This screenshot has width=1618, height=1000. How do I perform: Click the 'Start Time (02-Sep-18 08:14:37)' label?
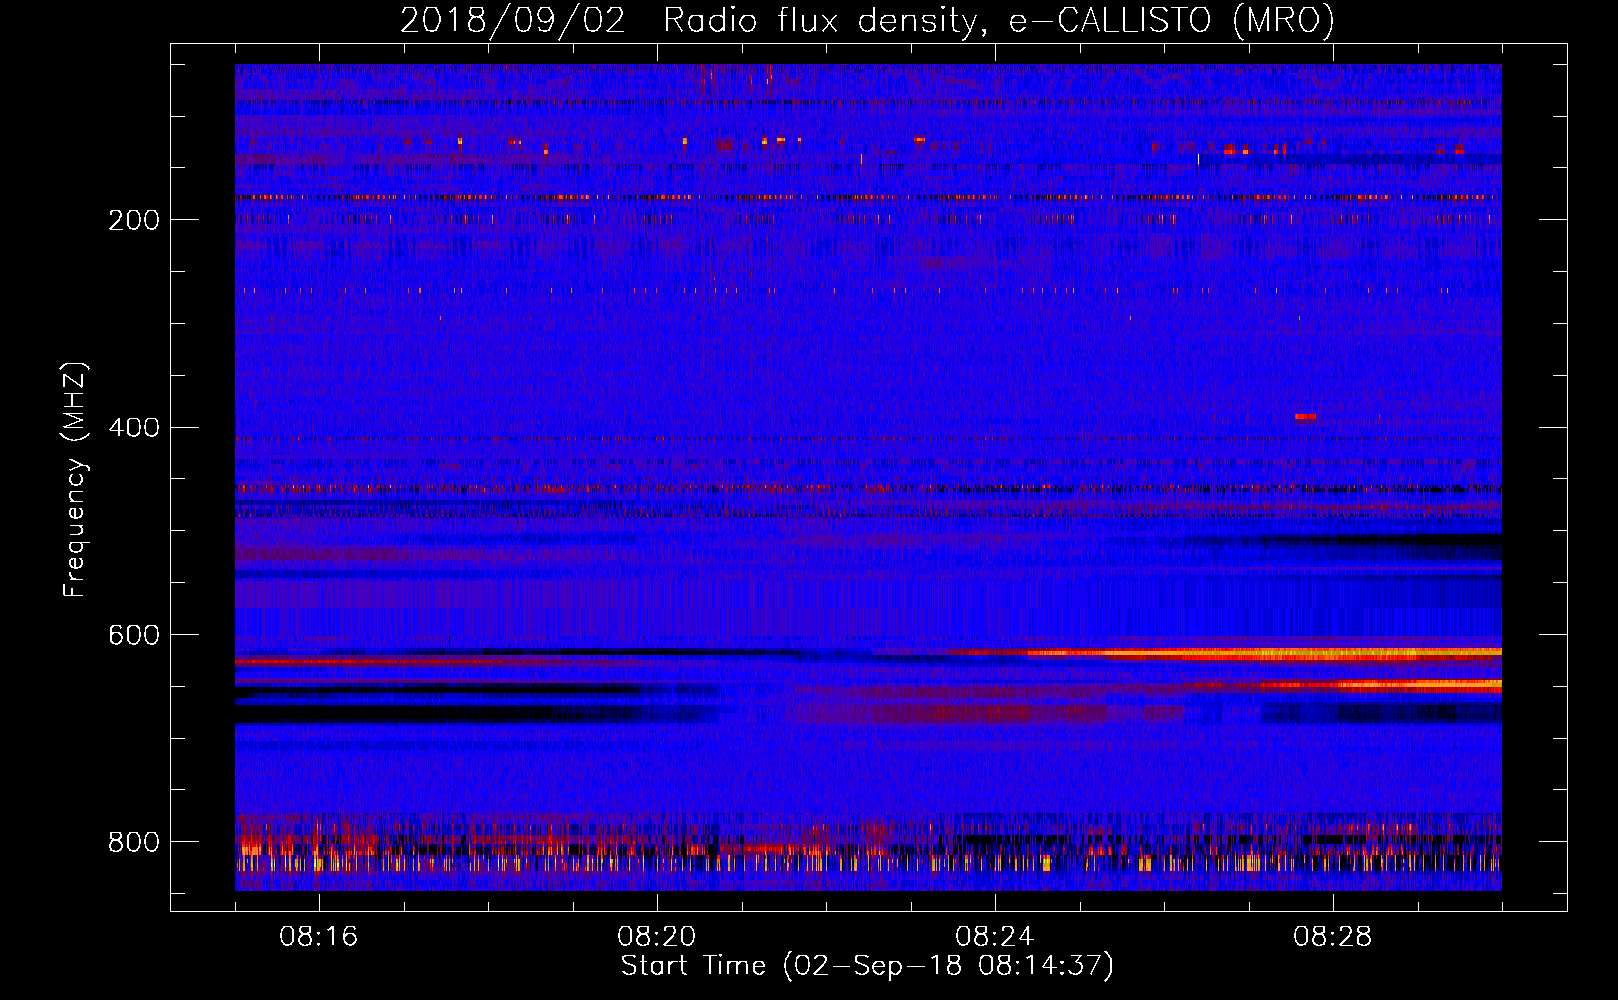(x=867, y=966)
